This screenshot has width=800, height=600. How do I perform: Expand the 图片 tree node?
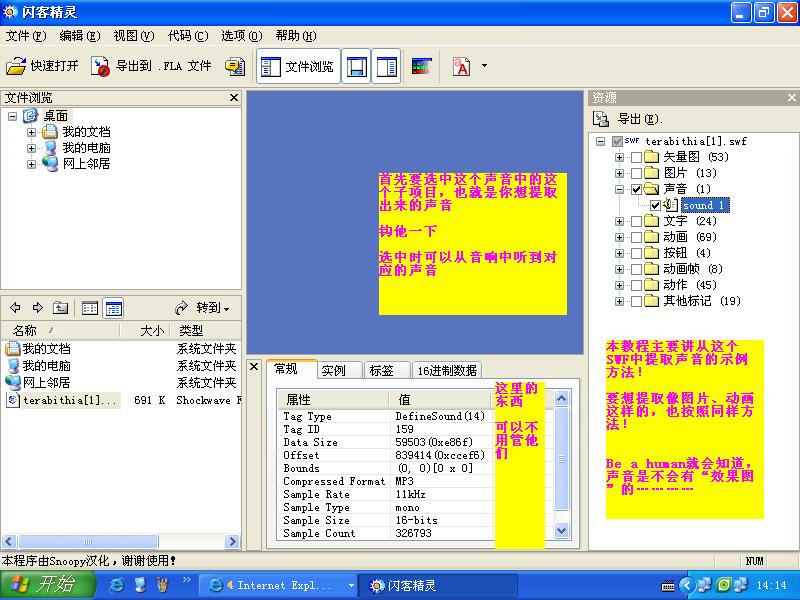(619, 173)
